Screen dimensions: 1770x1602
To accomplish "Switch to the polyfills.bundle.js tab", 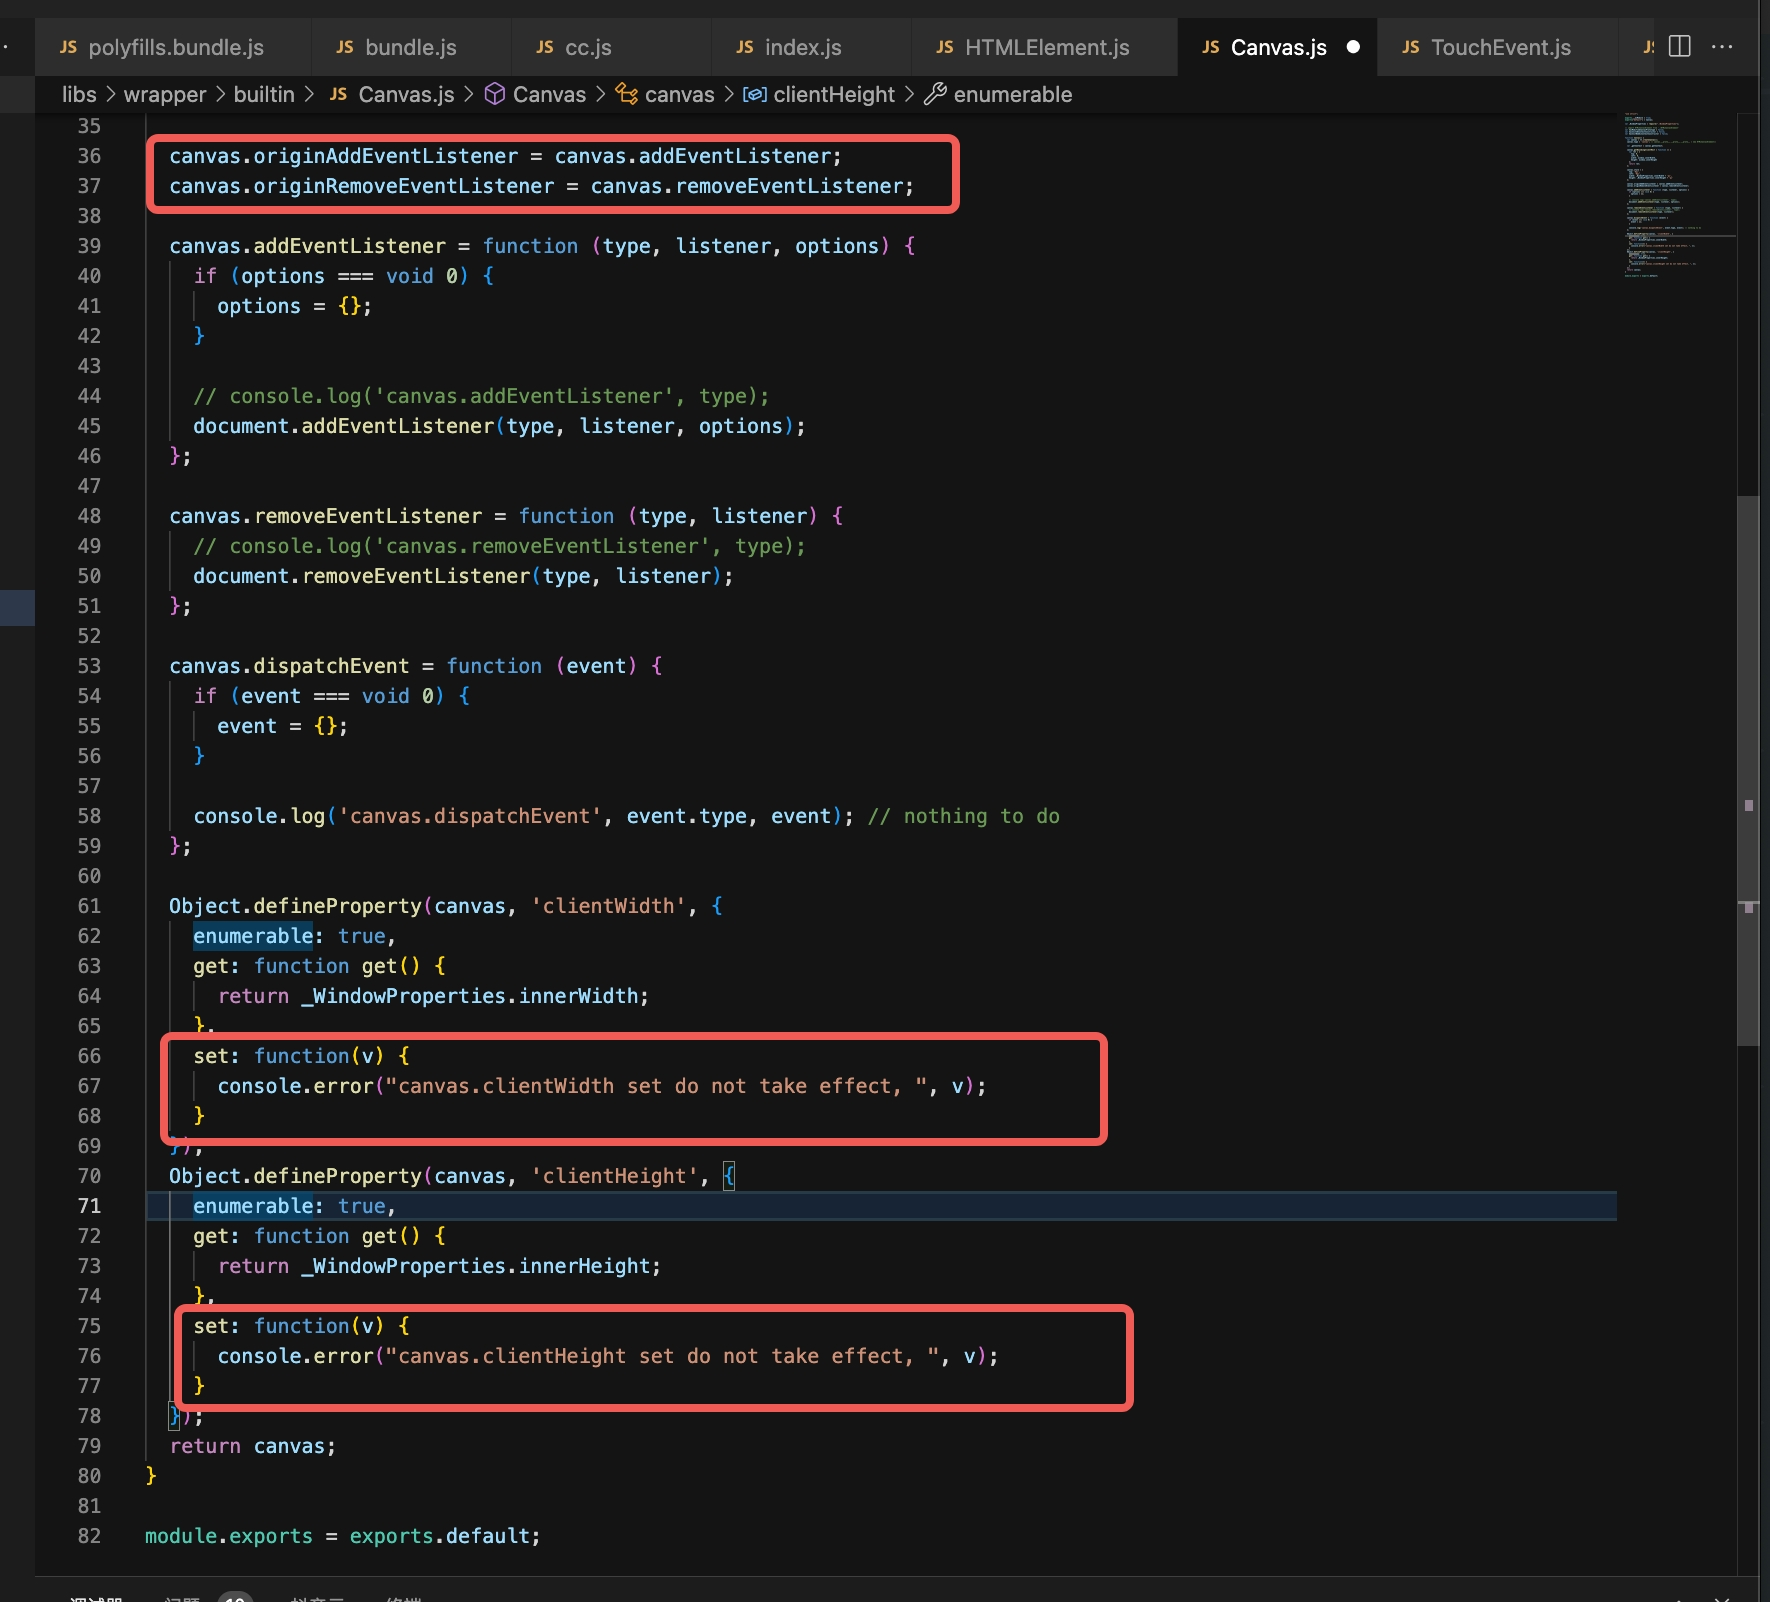I will coord(175,48).
